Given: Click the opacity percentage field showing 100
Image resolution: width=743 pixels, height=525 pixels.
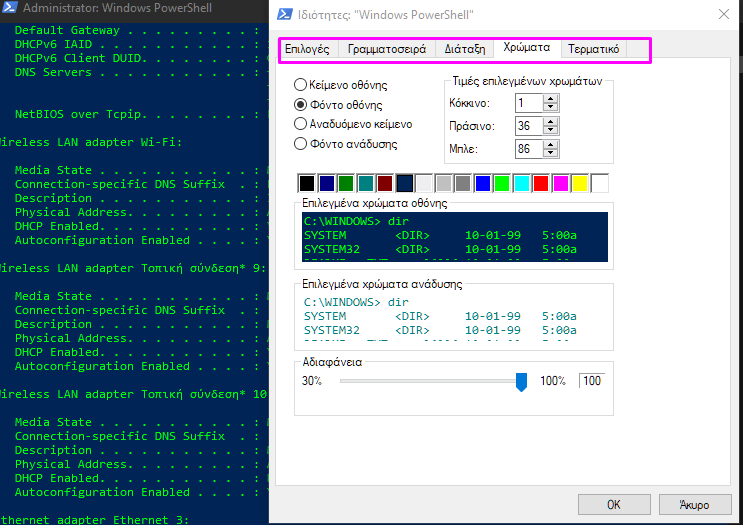Looking at the screenshot, I should point(592,380).
